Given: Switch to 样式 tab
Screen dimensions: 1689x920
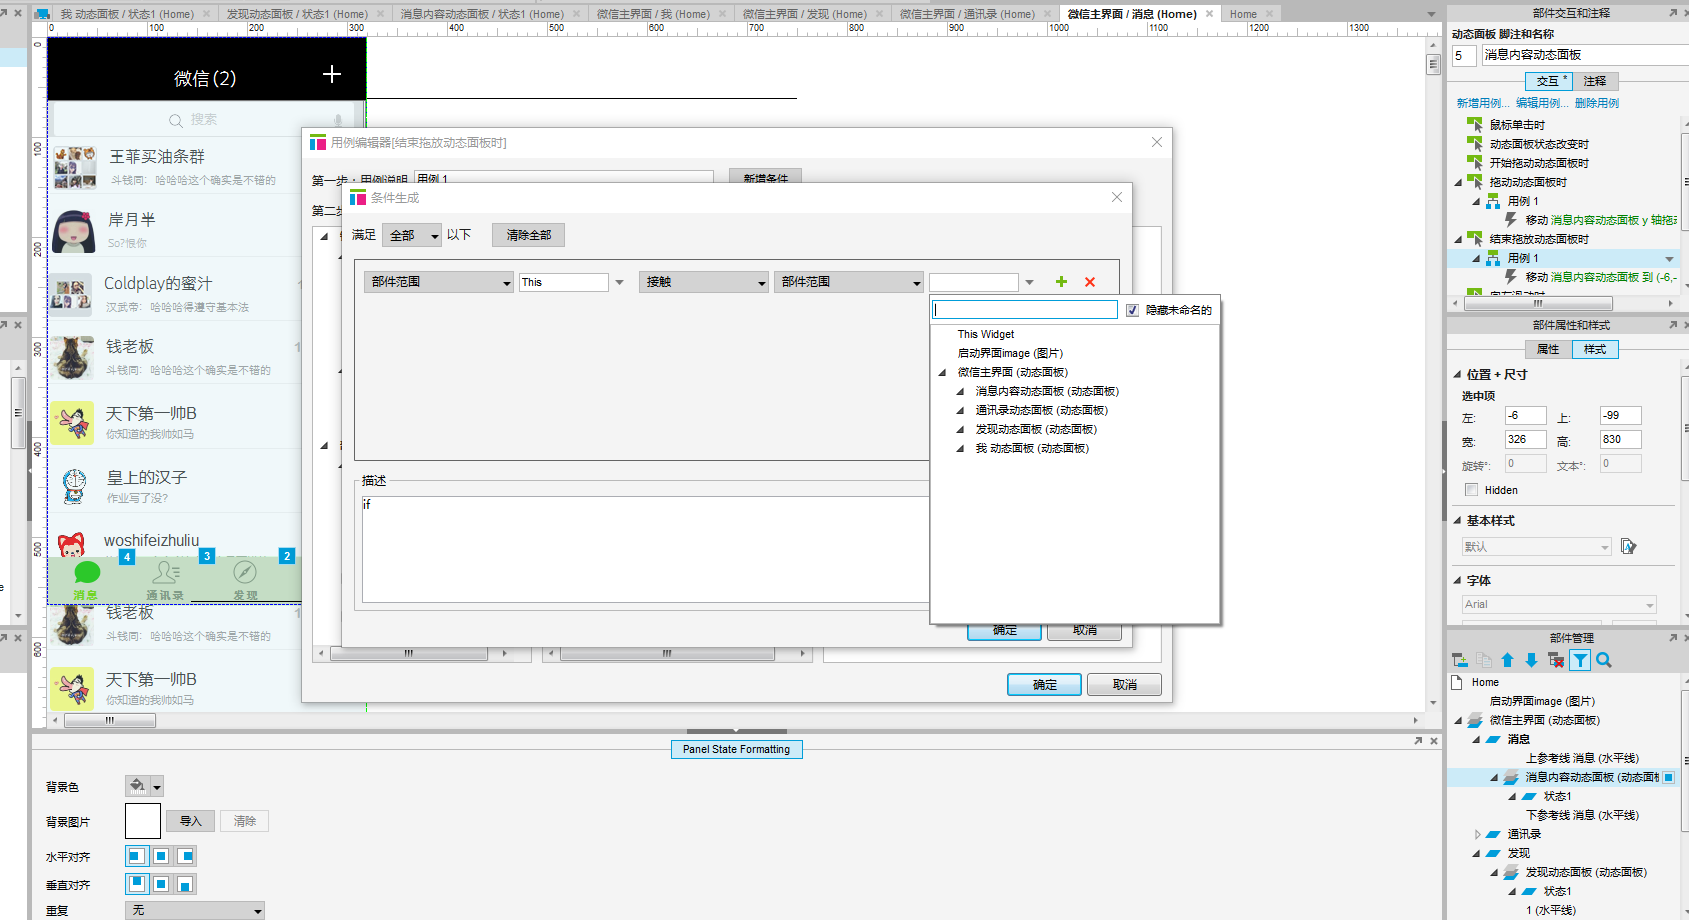Looking at the screenshot, I should 1595,349.
